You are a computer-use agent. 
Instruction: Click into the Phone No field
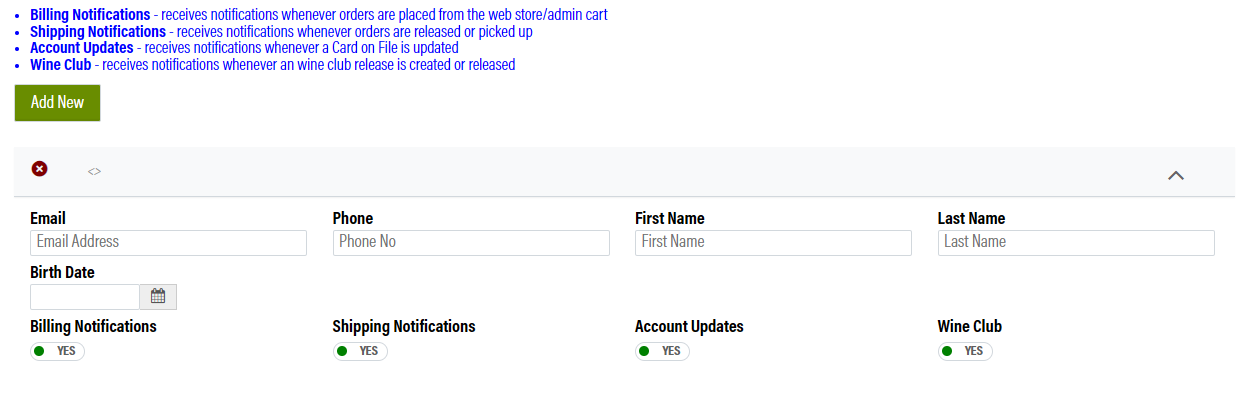tap(471, 243)
